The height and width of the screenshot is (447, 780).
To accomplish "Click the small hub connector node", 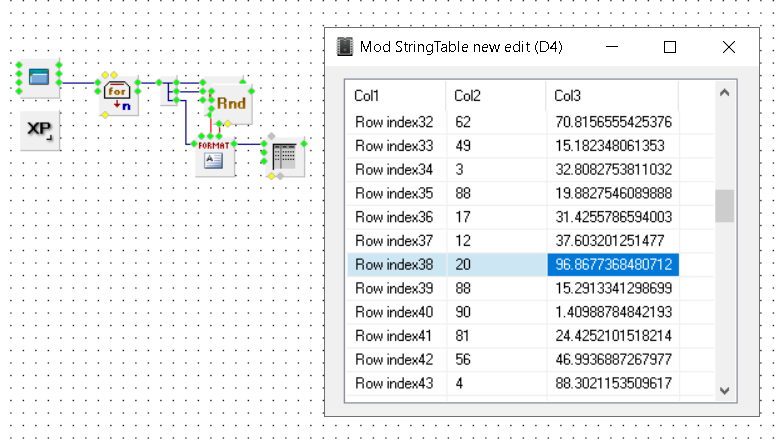I will point(169,91).
